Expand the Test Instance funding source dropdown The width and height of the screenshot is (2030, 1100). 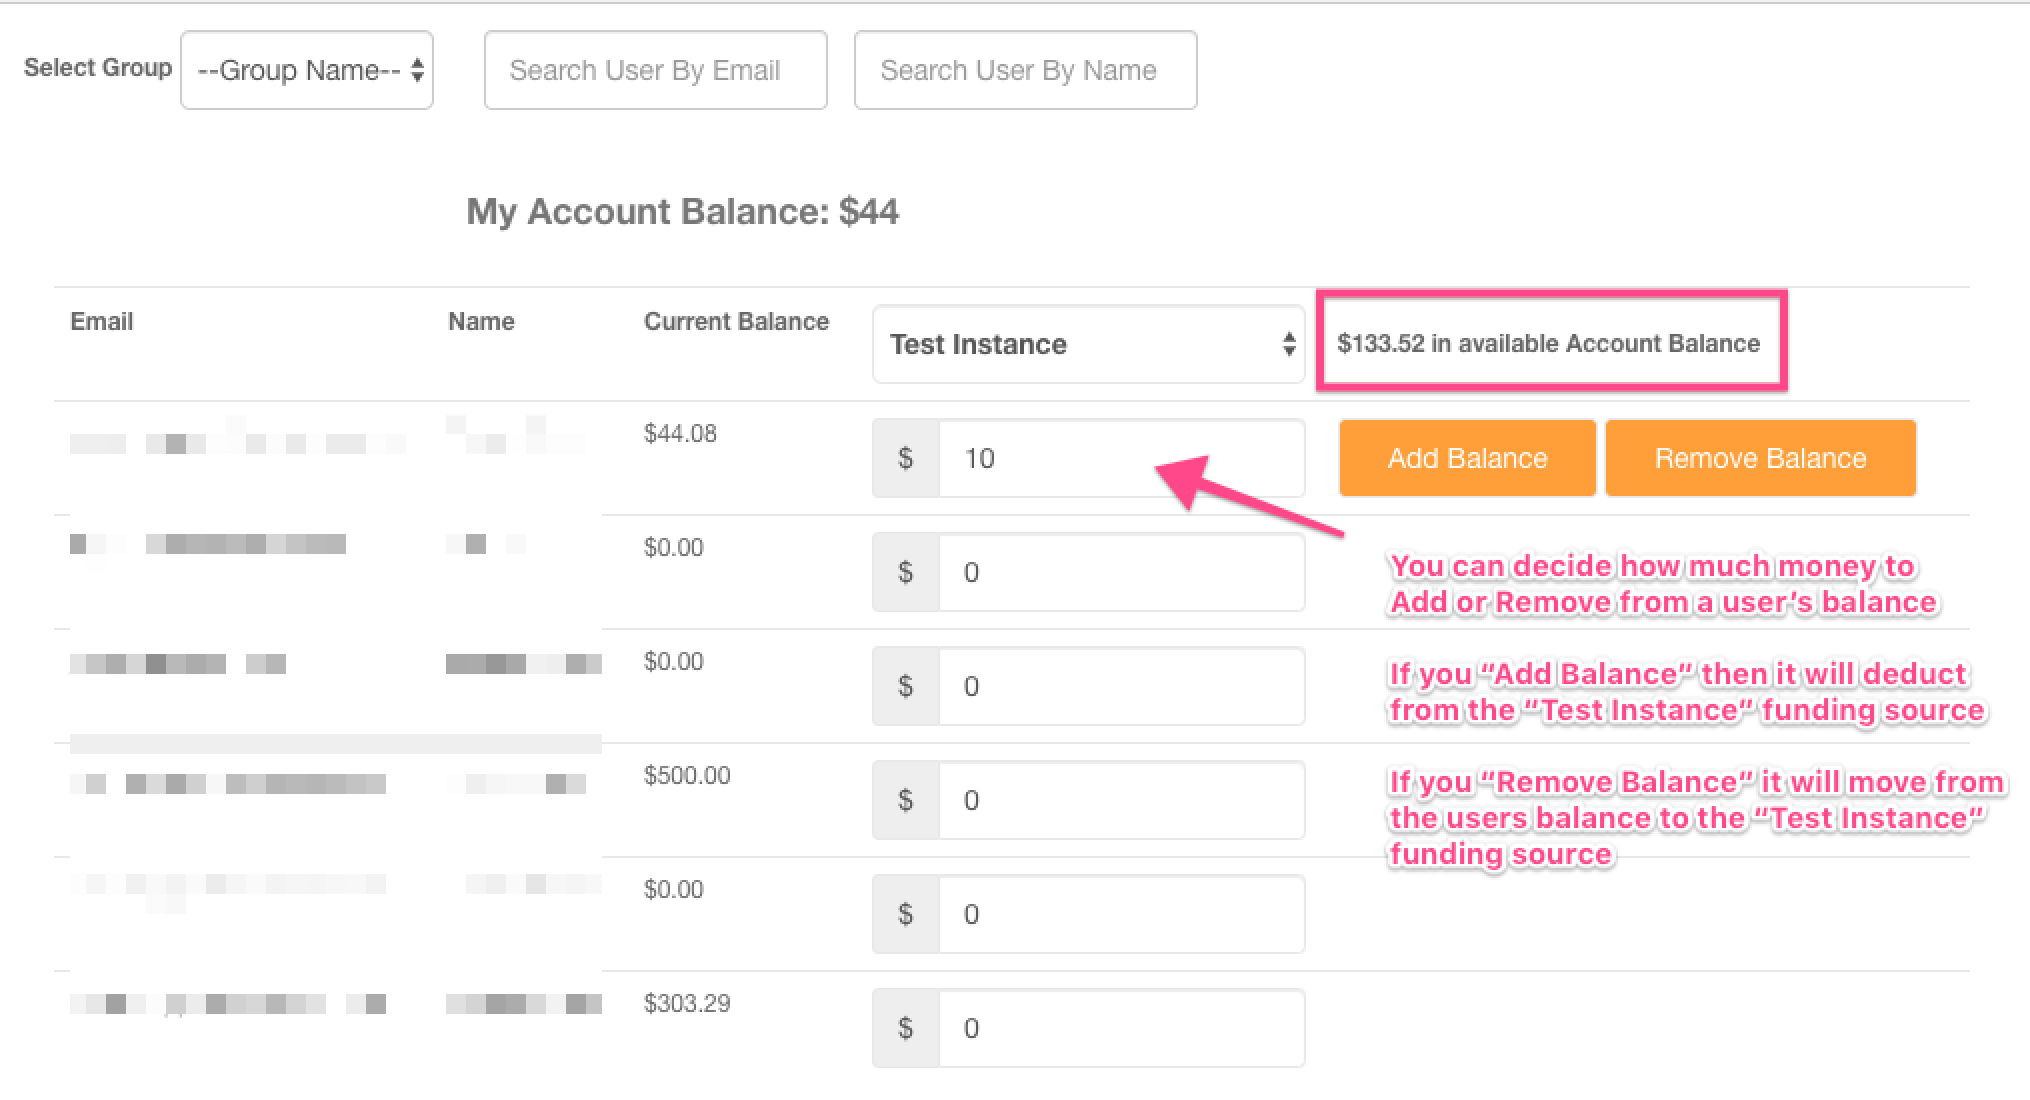(1089, 344)
